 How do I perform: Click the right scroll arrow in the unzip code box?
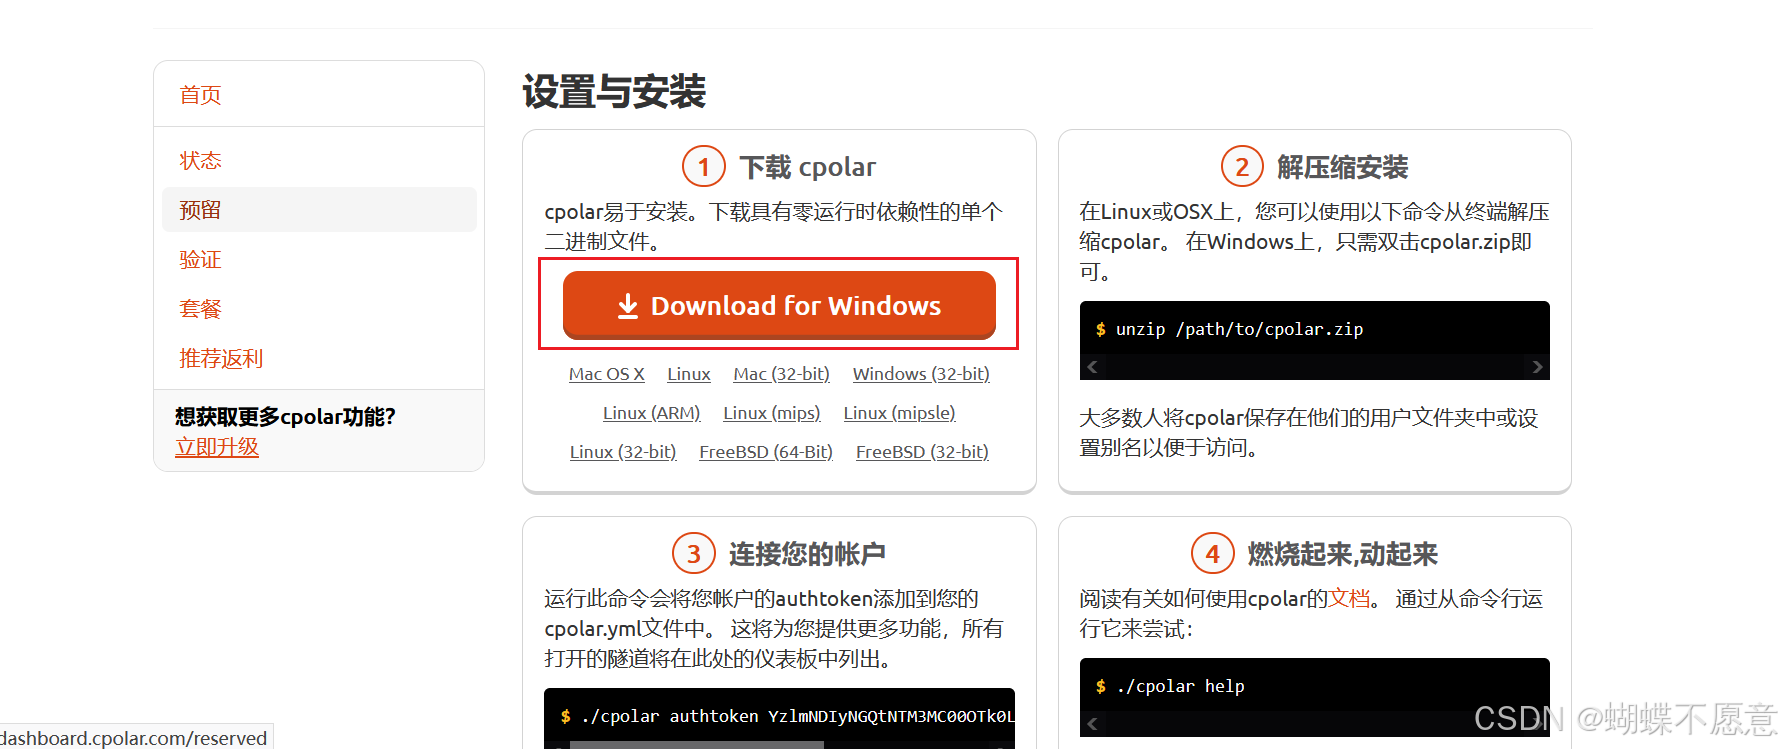tap(1537, 367)
